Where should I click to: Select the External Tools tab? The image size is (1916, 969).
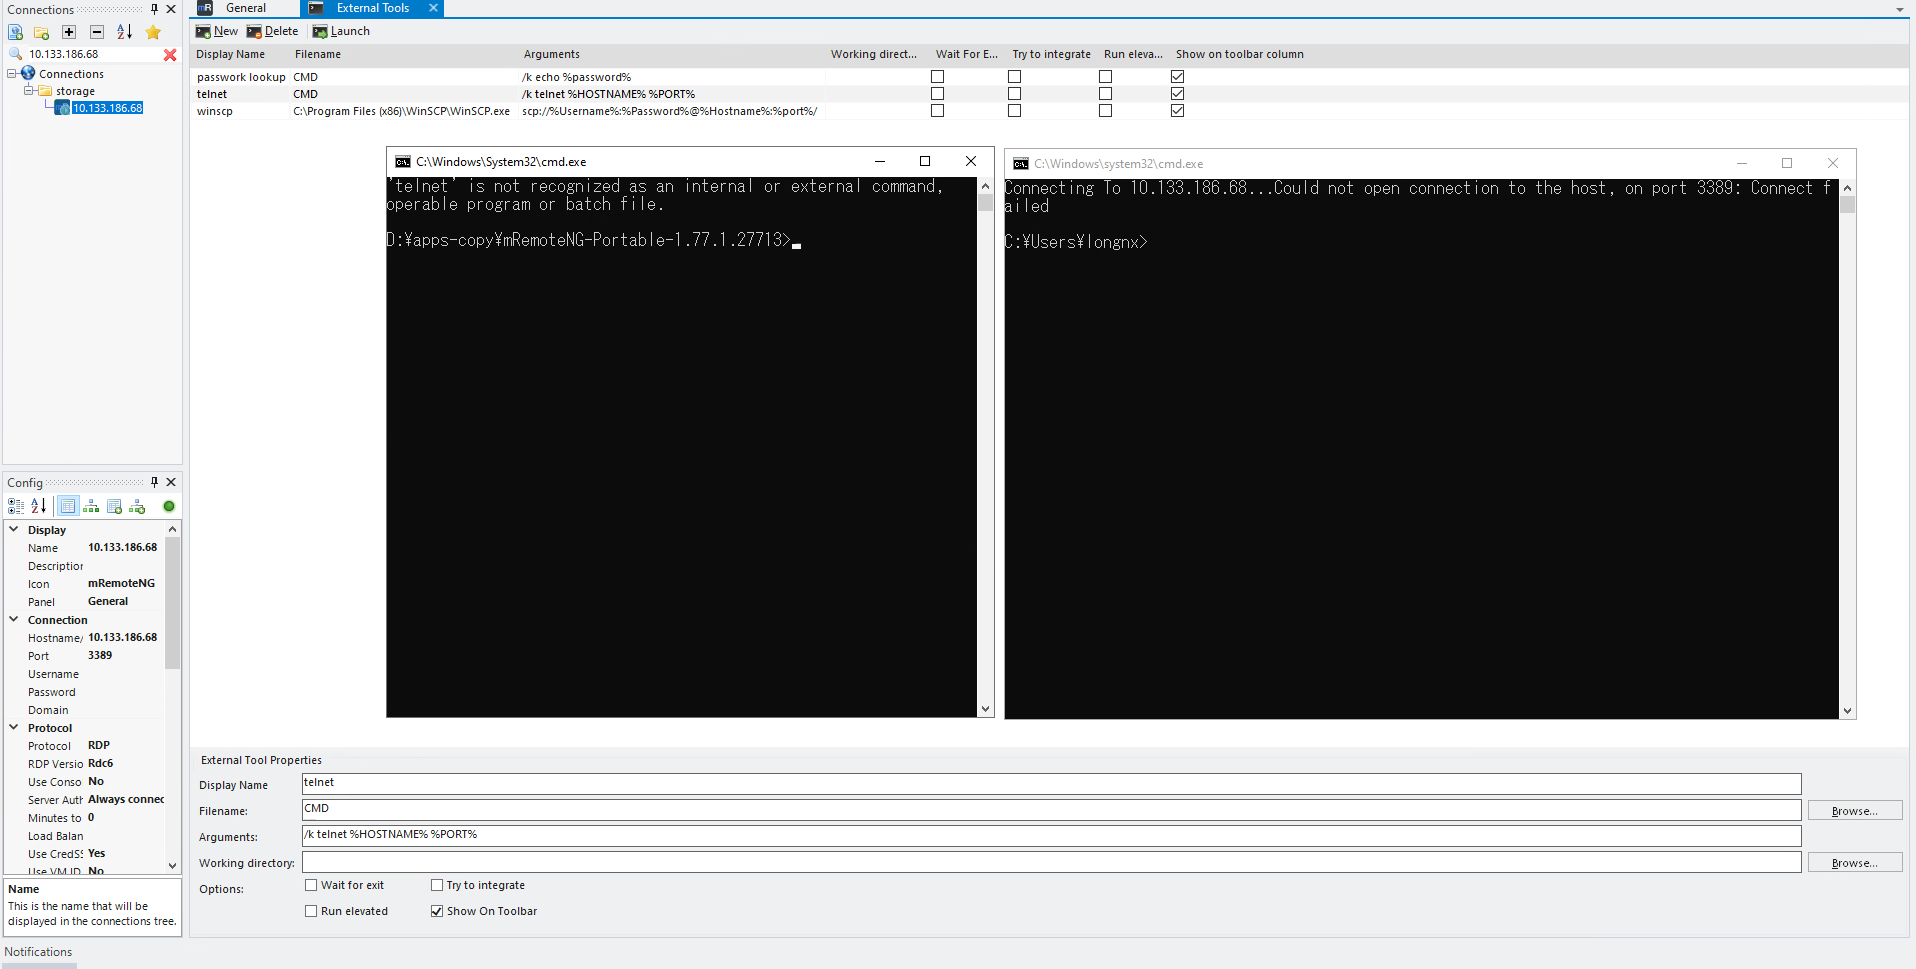pyautogui.click(x=370, y=8)
